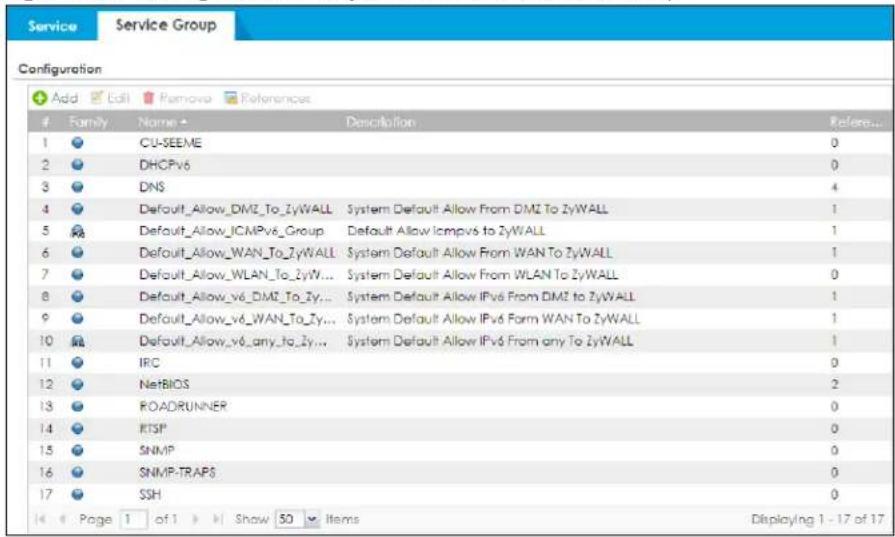Click description 'System Default Allow From WLAN To ZyWALL'

(482, 274)
